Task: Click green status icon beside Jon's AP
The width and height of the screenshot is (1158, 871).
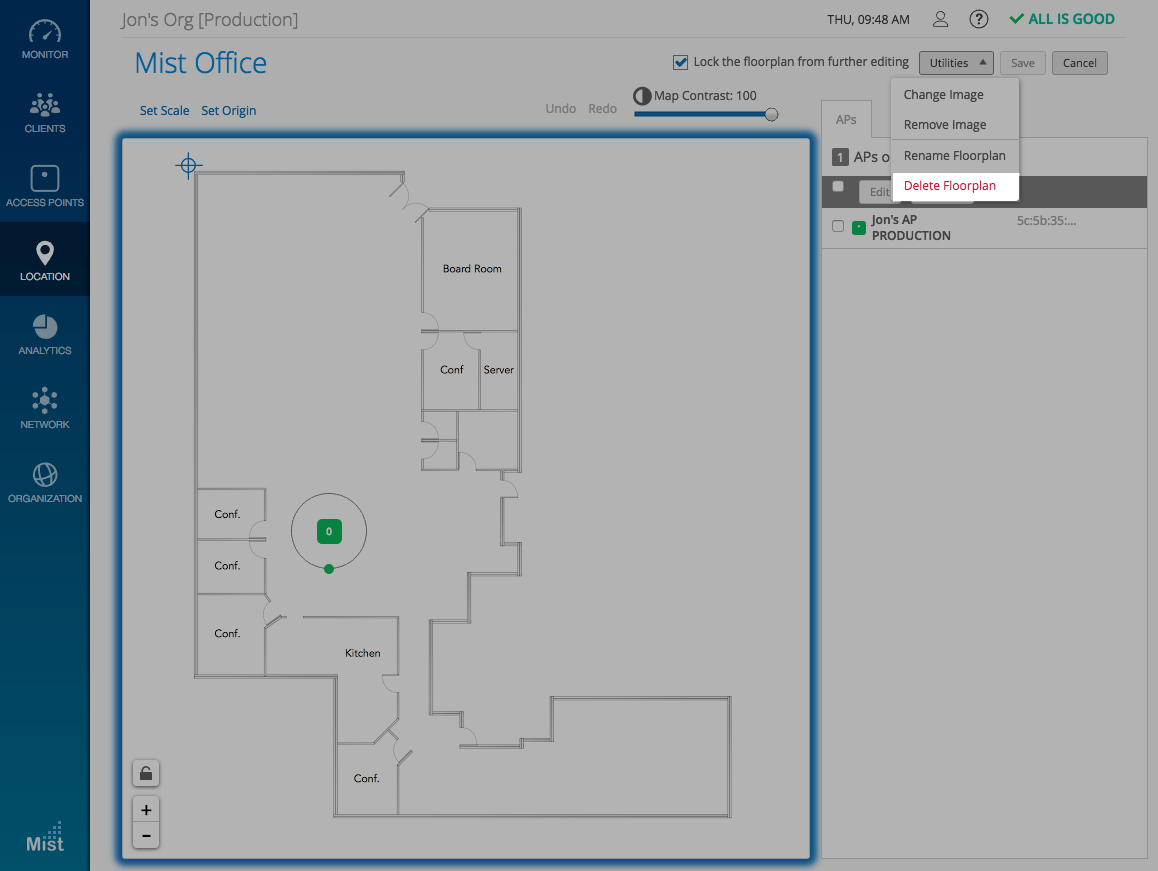Action: coord(858,228)
